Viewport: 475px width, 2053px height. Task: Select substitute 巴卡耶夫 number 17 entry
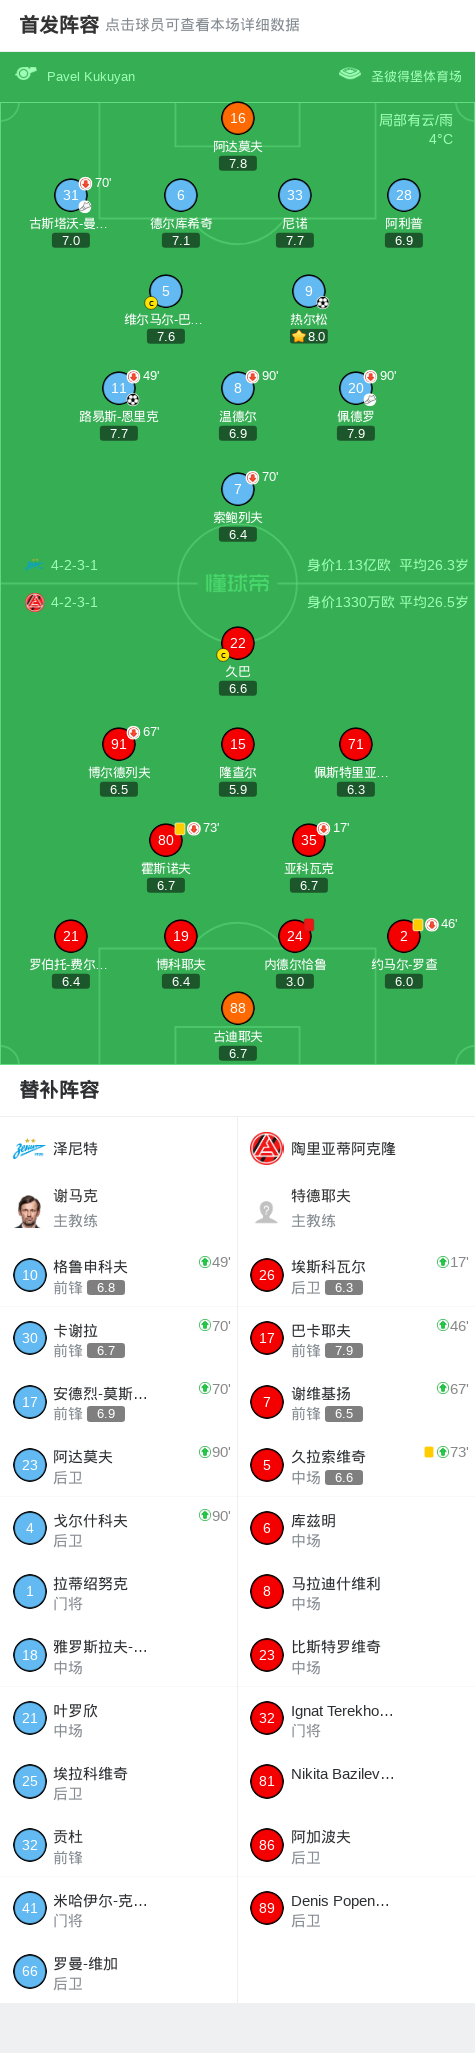point(356,1338)
